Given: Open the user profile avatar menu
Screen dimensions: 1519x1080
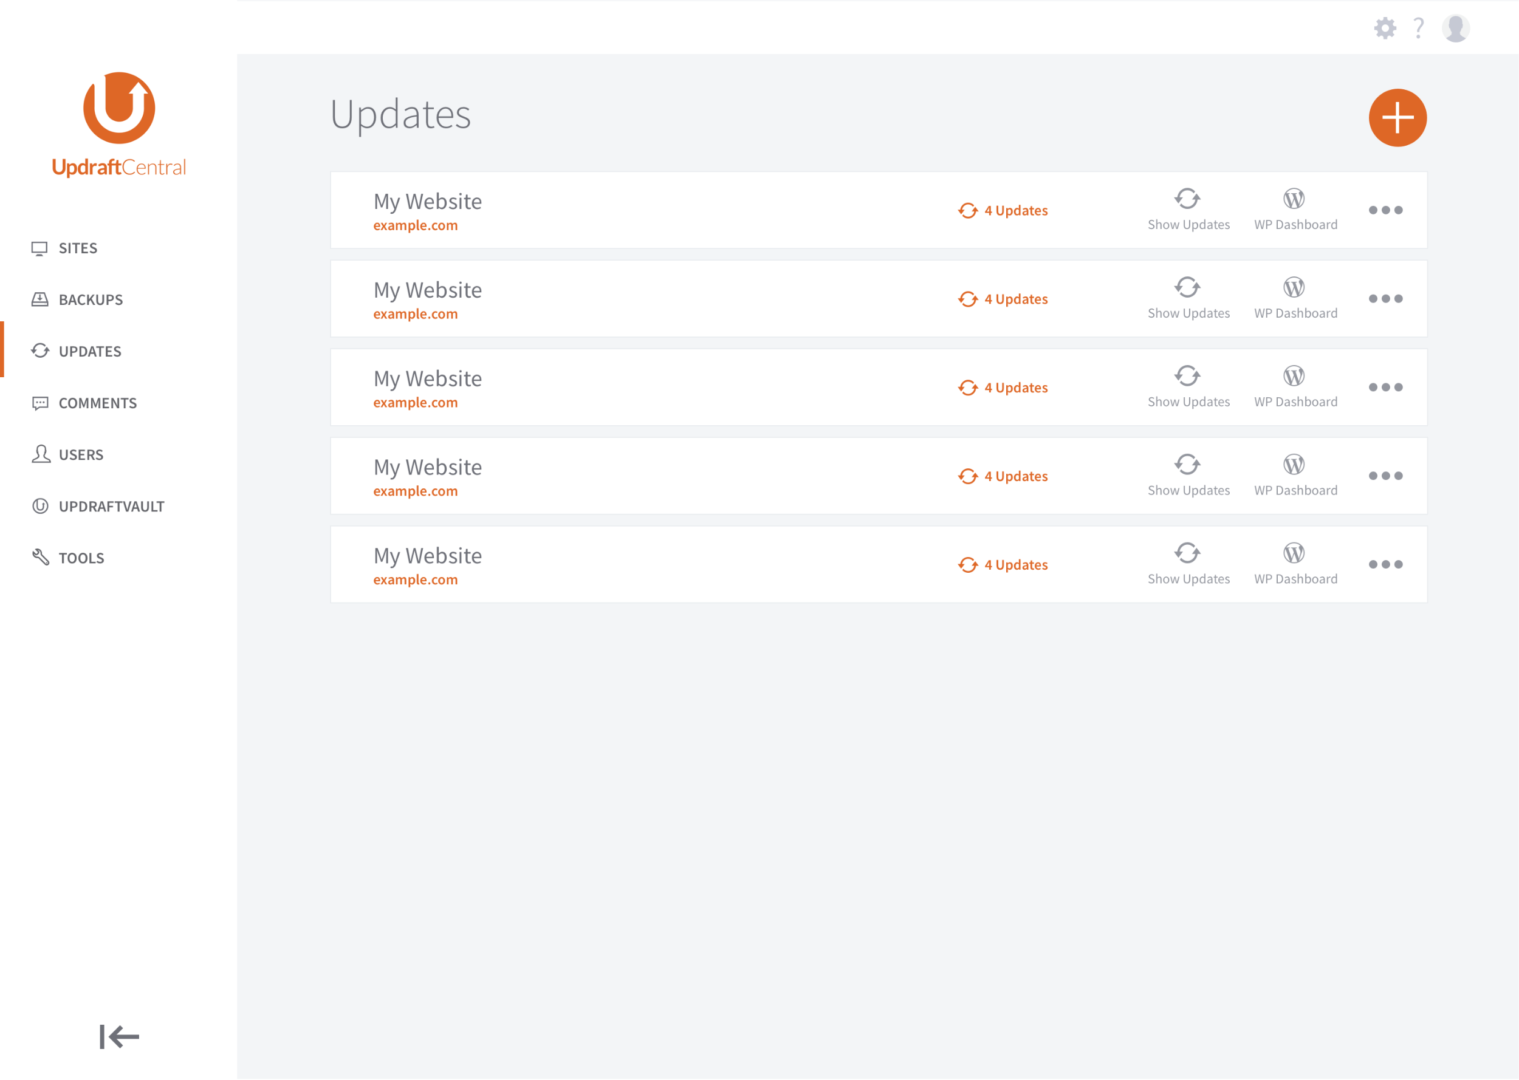Looking at the screenshot, I should [1455, 28].
